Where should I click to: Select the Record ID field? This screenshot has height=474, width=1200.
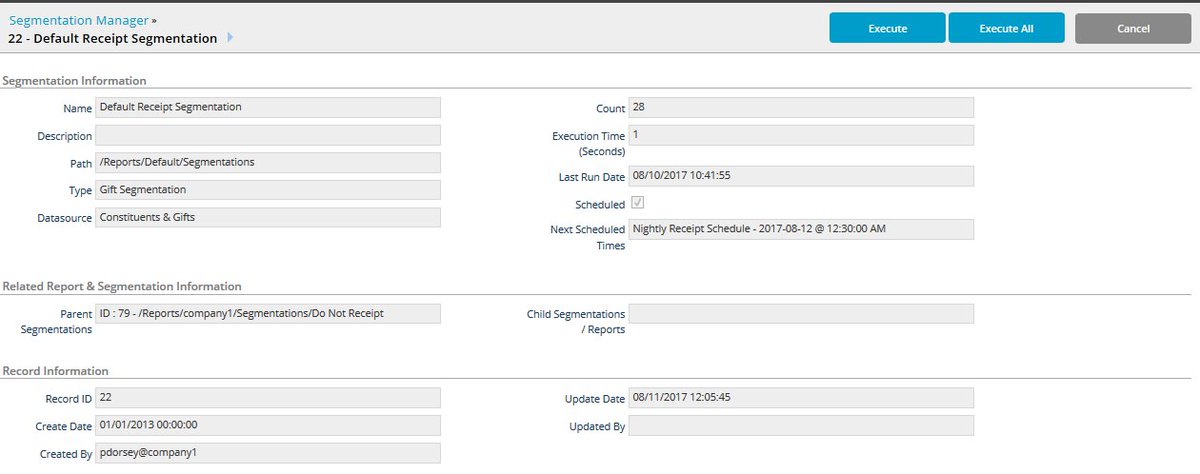[x=268, y=398]
